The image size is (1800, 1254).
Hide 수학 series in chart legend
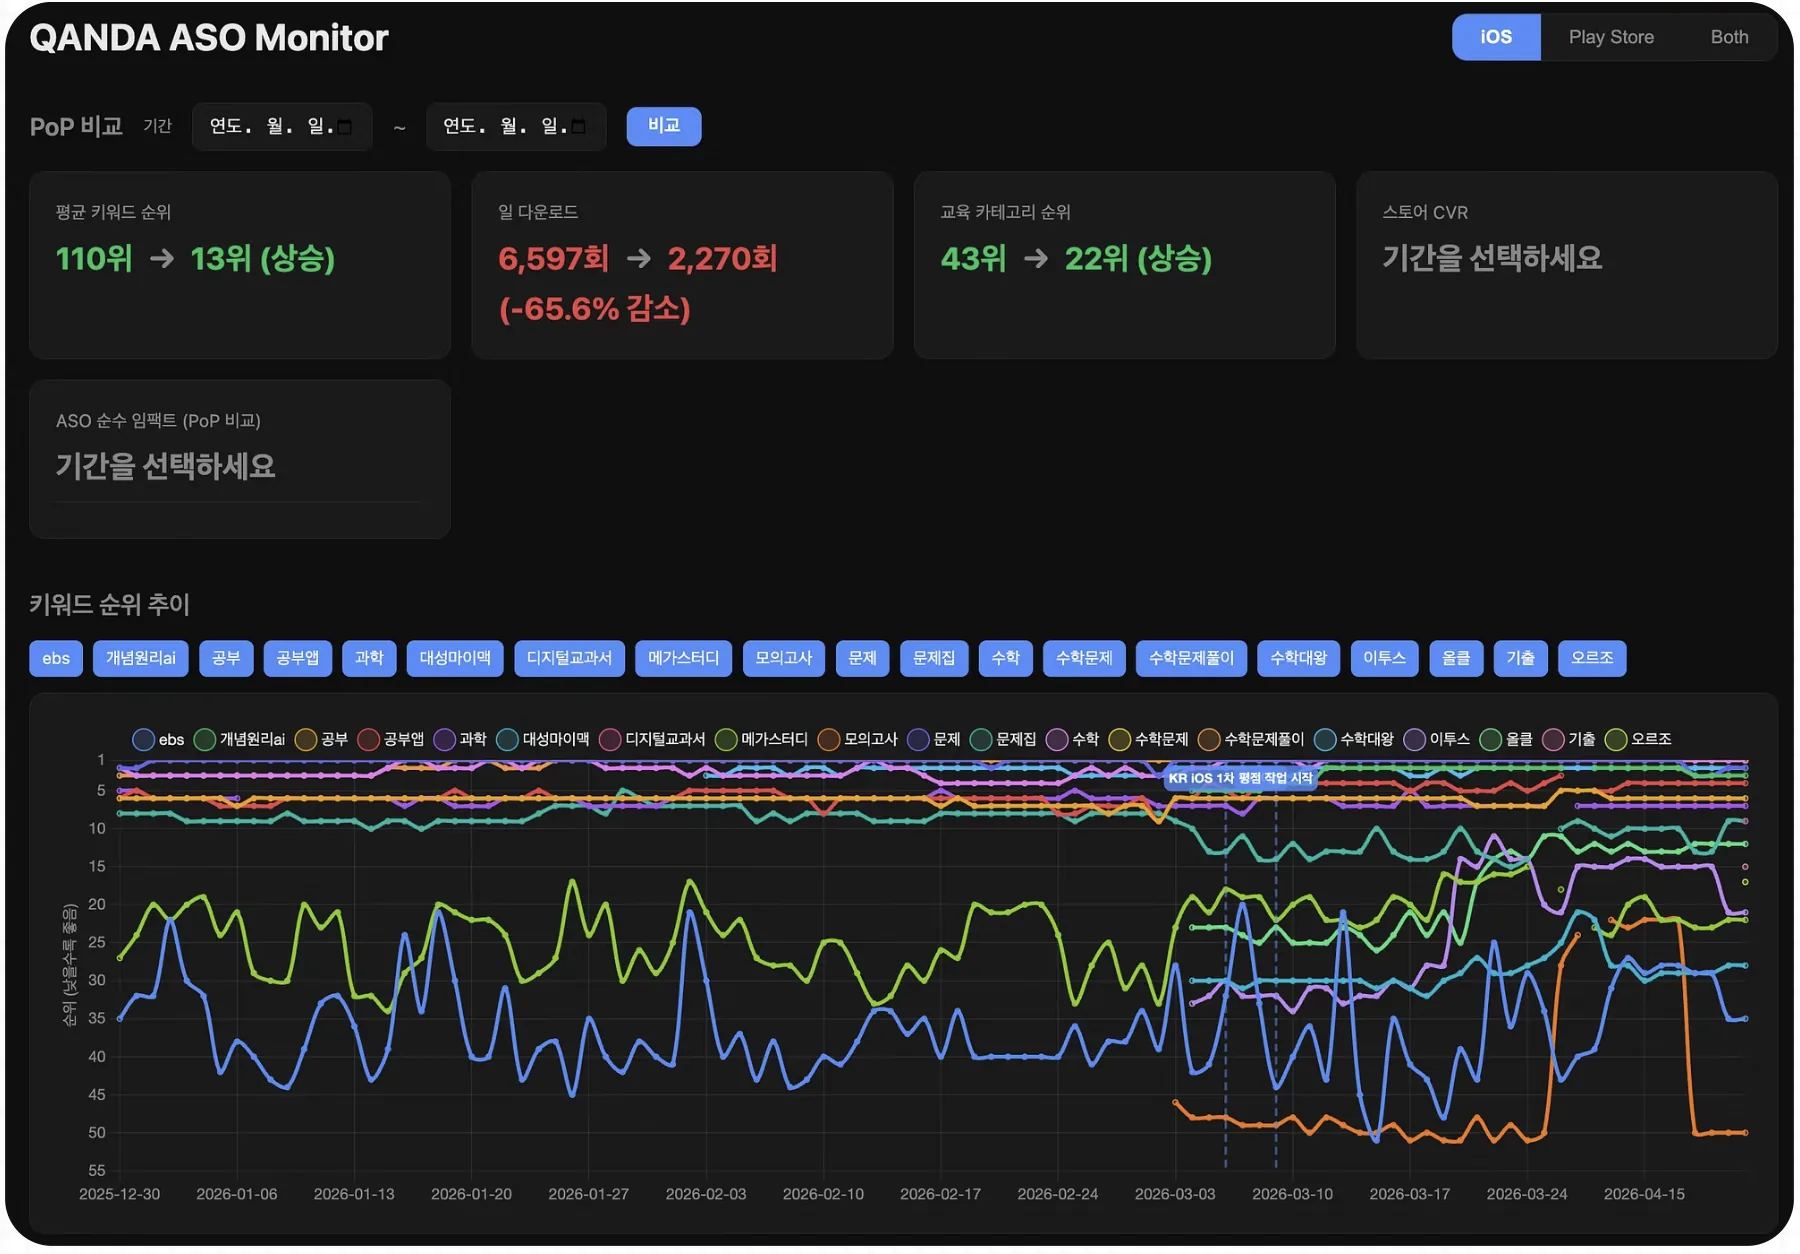pyautogui.click(x=1072, y=739)
